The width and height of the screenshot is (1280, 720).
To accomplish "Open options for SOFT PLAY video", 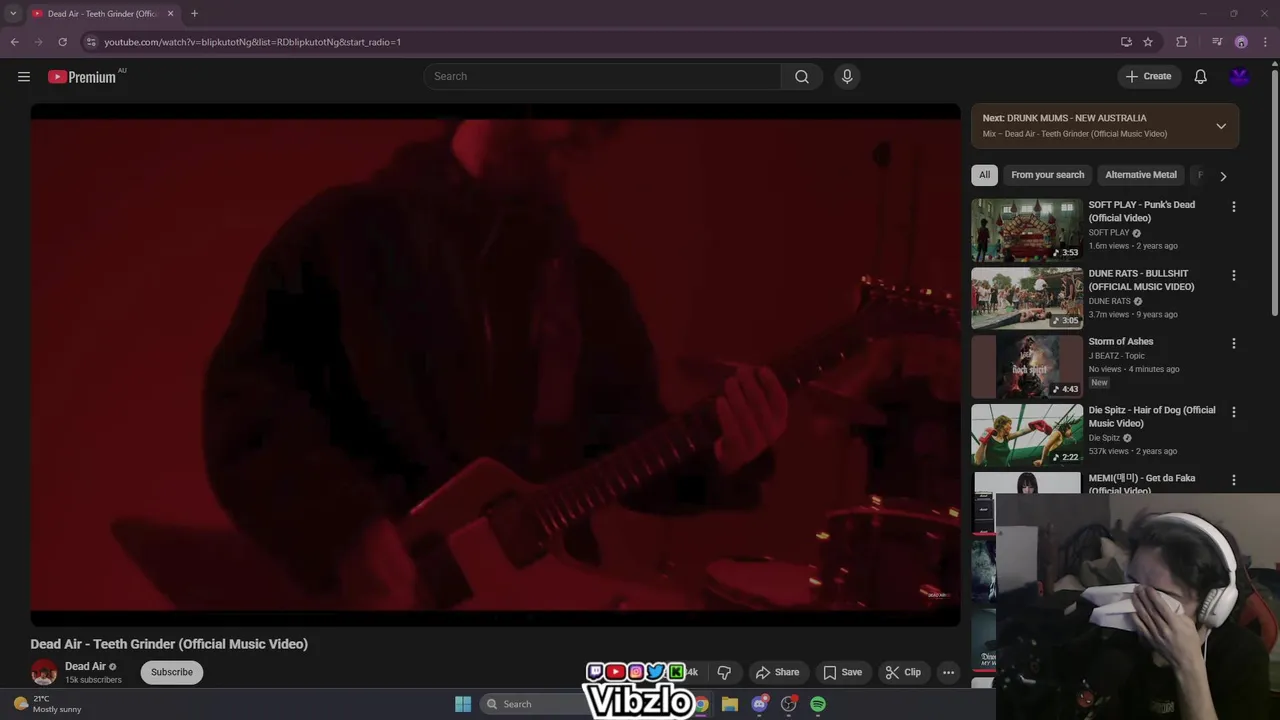I will point(1233,207).
